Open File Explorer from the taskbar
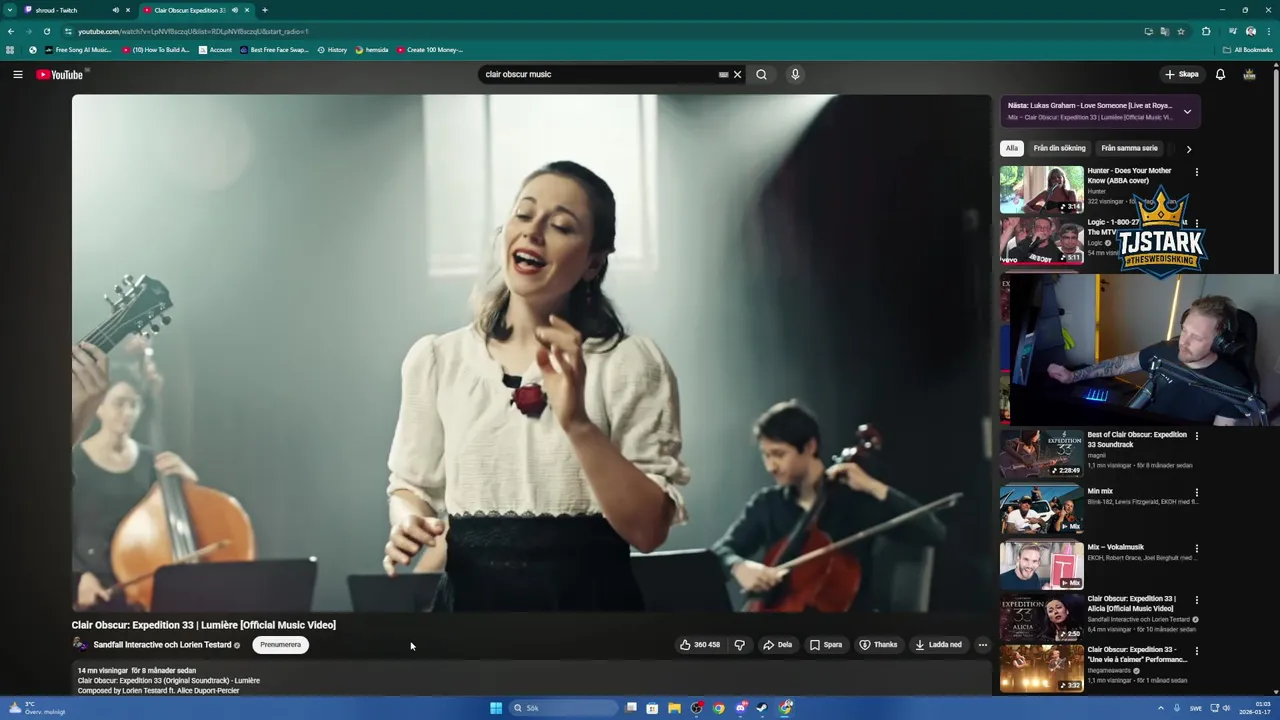Viewport: 1280px width, 720px height. (x=674, y=708)
